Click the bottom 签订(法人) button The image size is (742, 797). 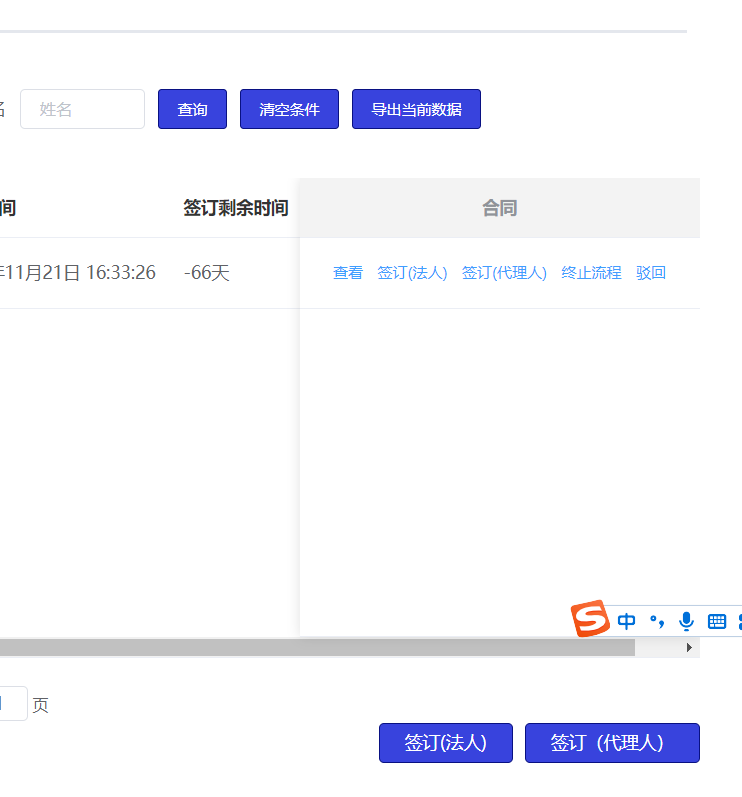[x=445, y=743]
